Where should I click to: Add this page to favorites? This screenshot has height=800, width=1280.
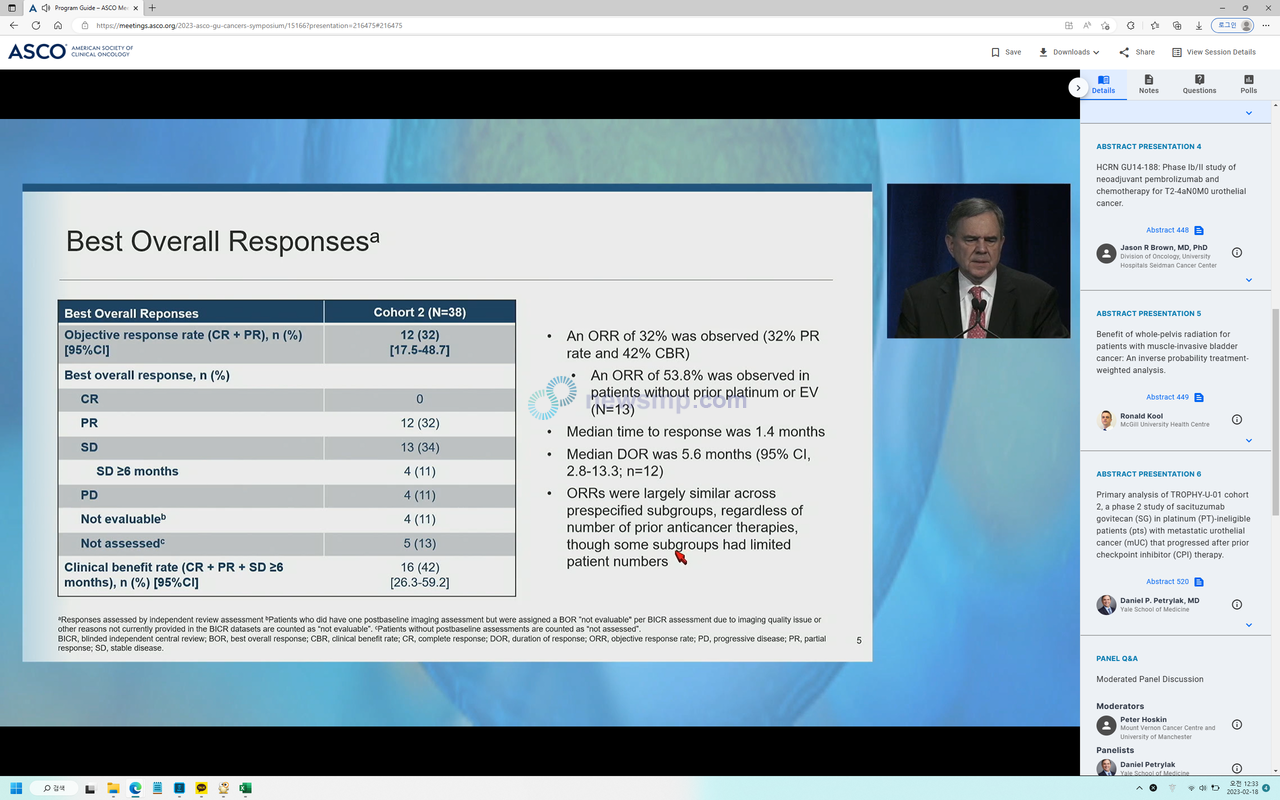point(1105,25)
